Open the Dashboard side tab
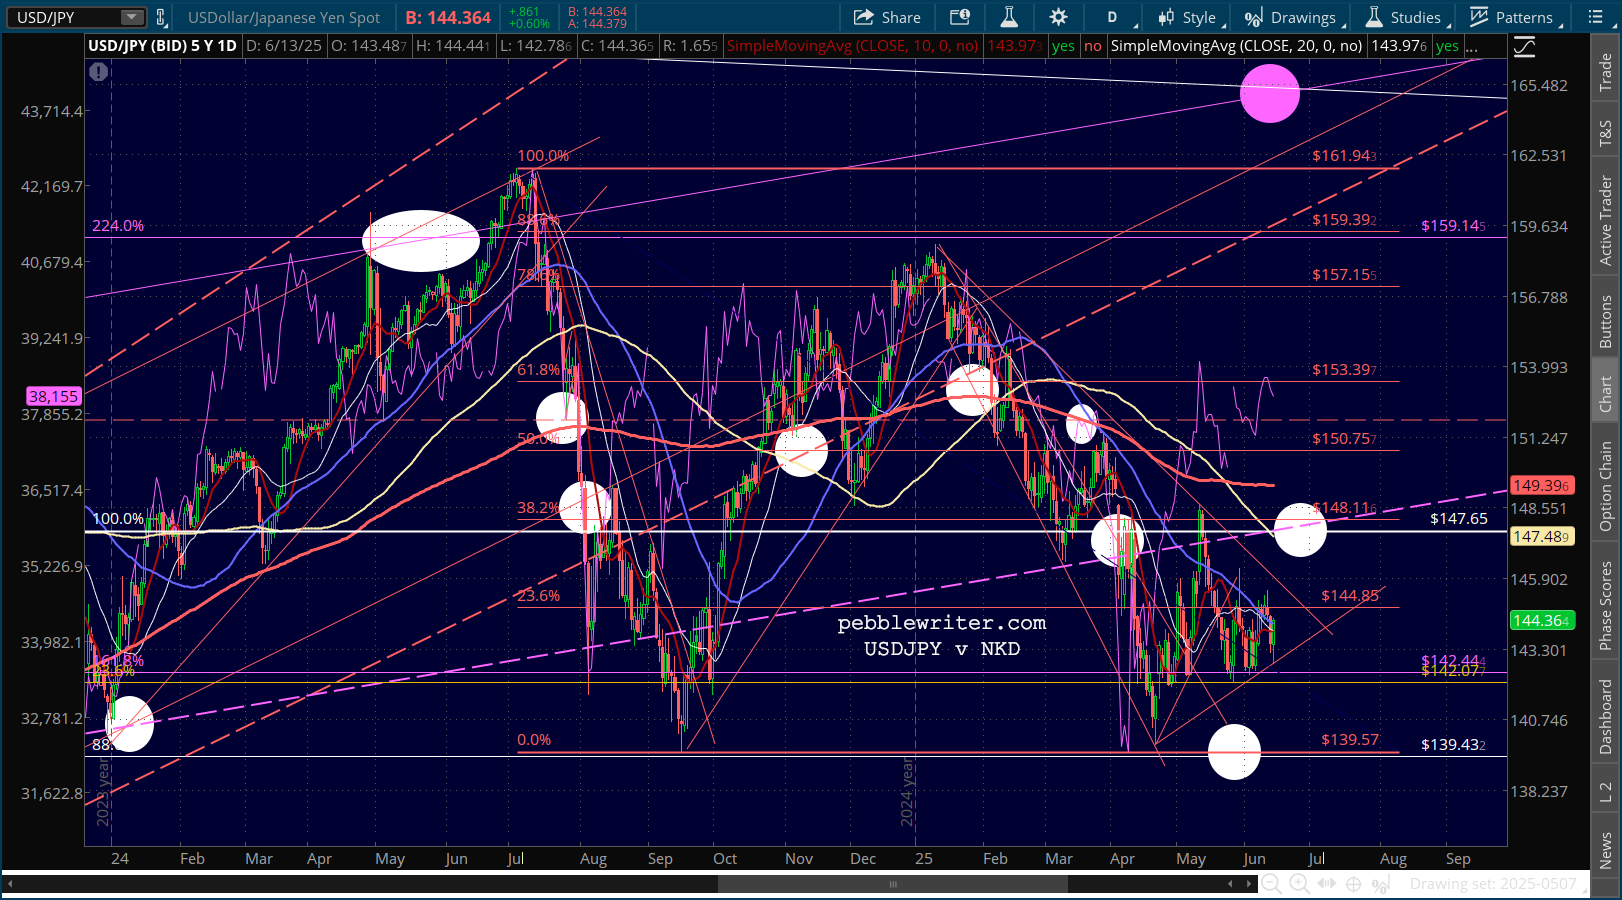Image resolution: width=1622 pixels, height=900 pixels. tap(1606, 716)
